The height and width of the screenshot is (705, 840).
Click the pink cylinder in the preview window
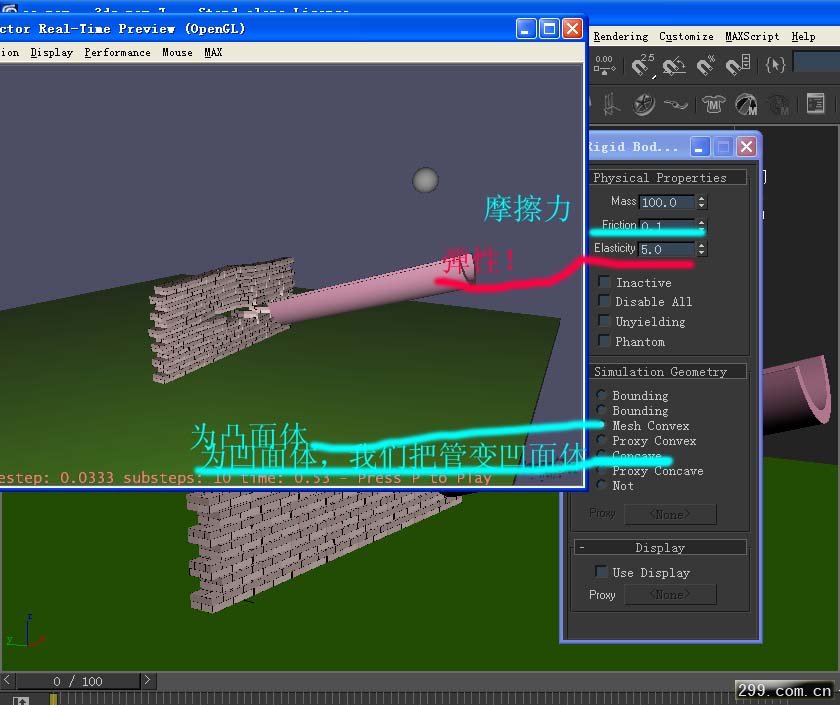click(370, 292)
